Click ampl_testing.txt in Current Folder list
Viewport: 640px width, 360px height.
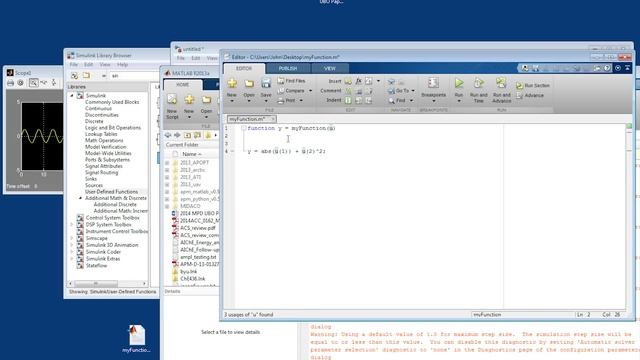tap(198, 257)
